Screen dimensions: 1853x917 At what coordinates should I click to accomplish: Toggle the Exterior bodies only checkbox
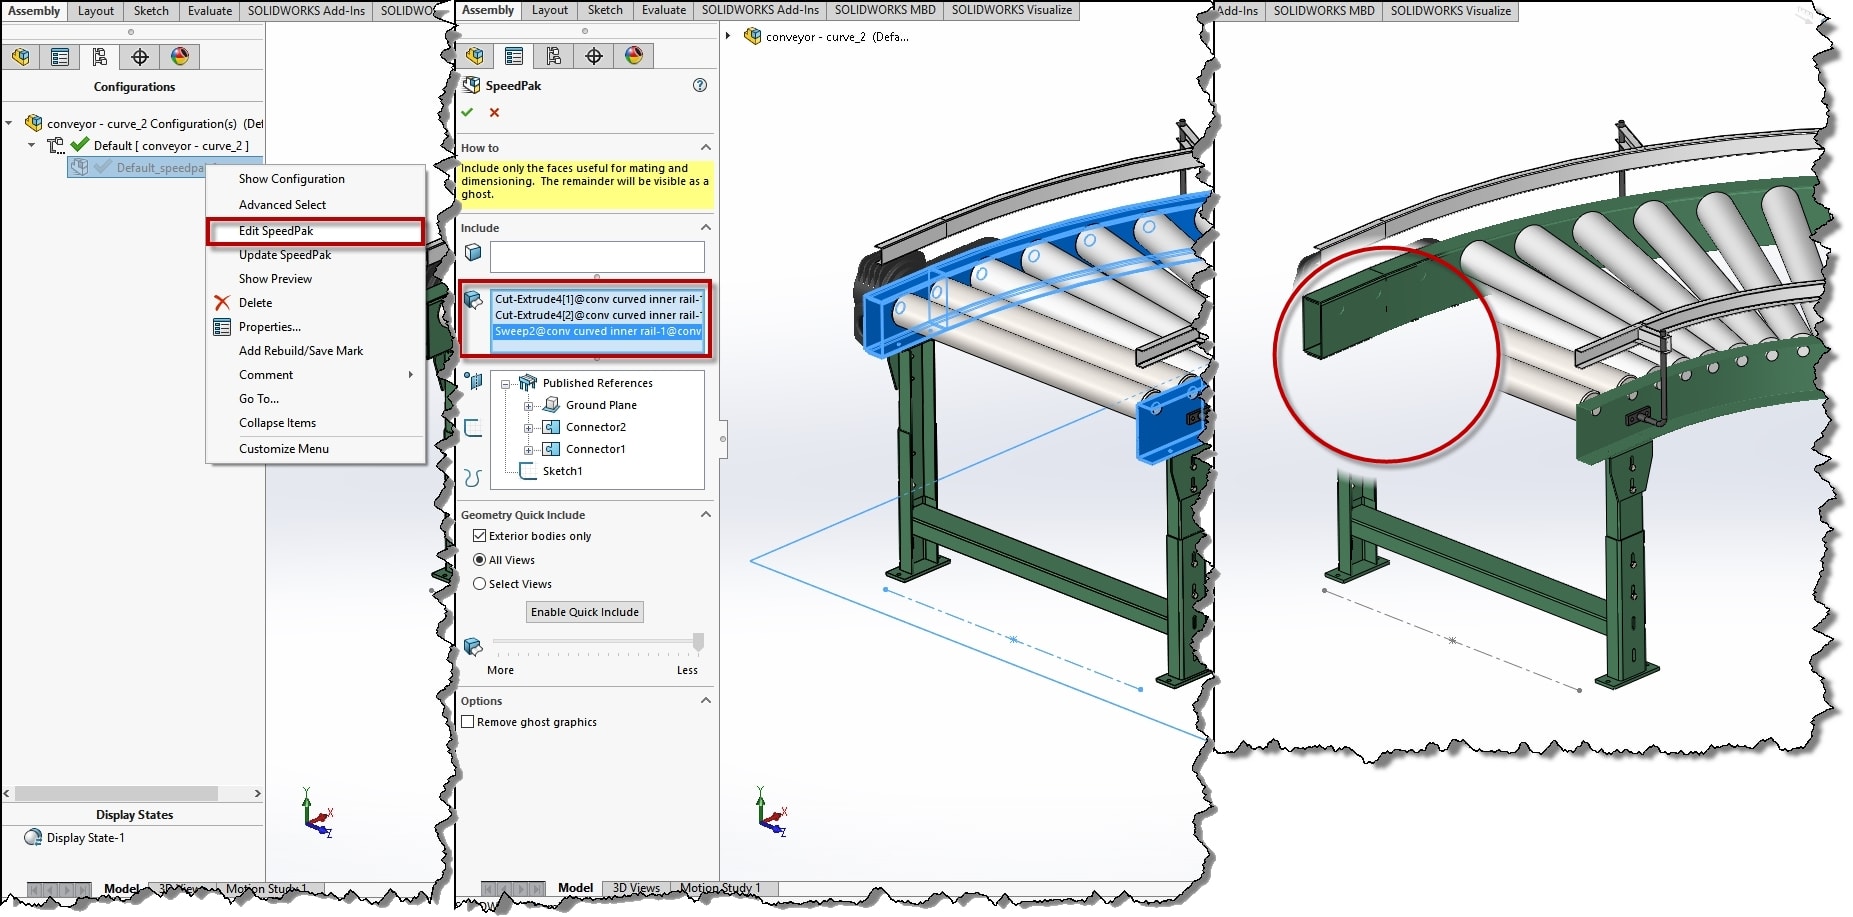pos(480,536)
